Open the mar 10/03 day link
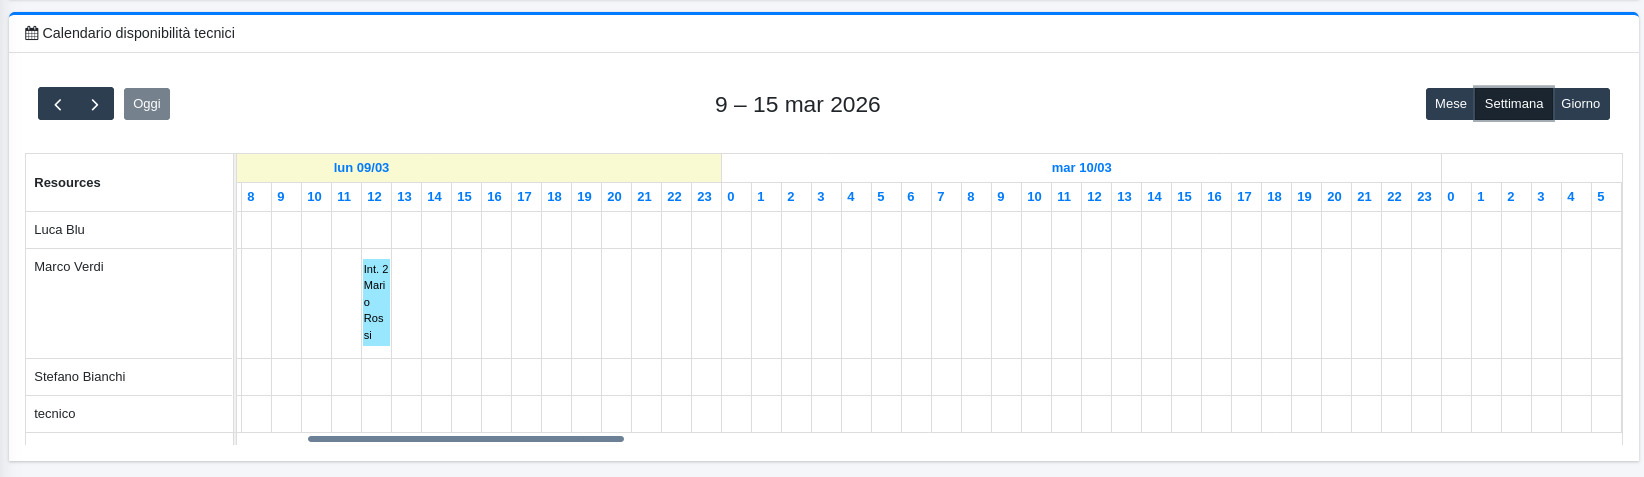1644x477 pixels. click(1081, 168)
